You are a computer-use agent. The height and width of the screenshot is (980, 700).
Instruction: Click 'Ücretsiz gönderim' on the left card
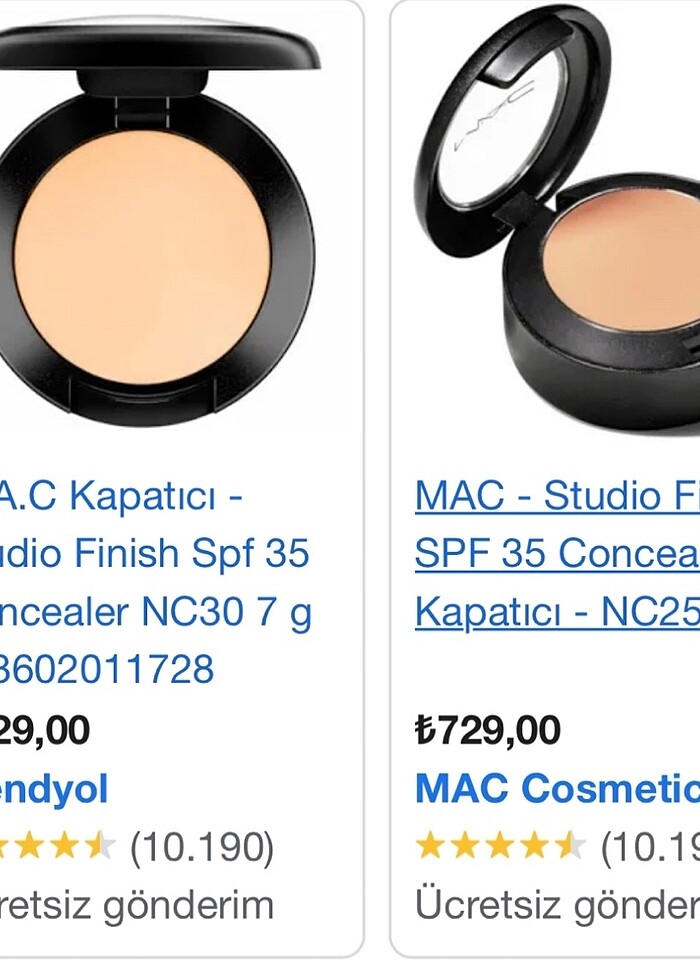(137, 905)
